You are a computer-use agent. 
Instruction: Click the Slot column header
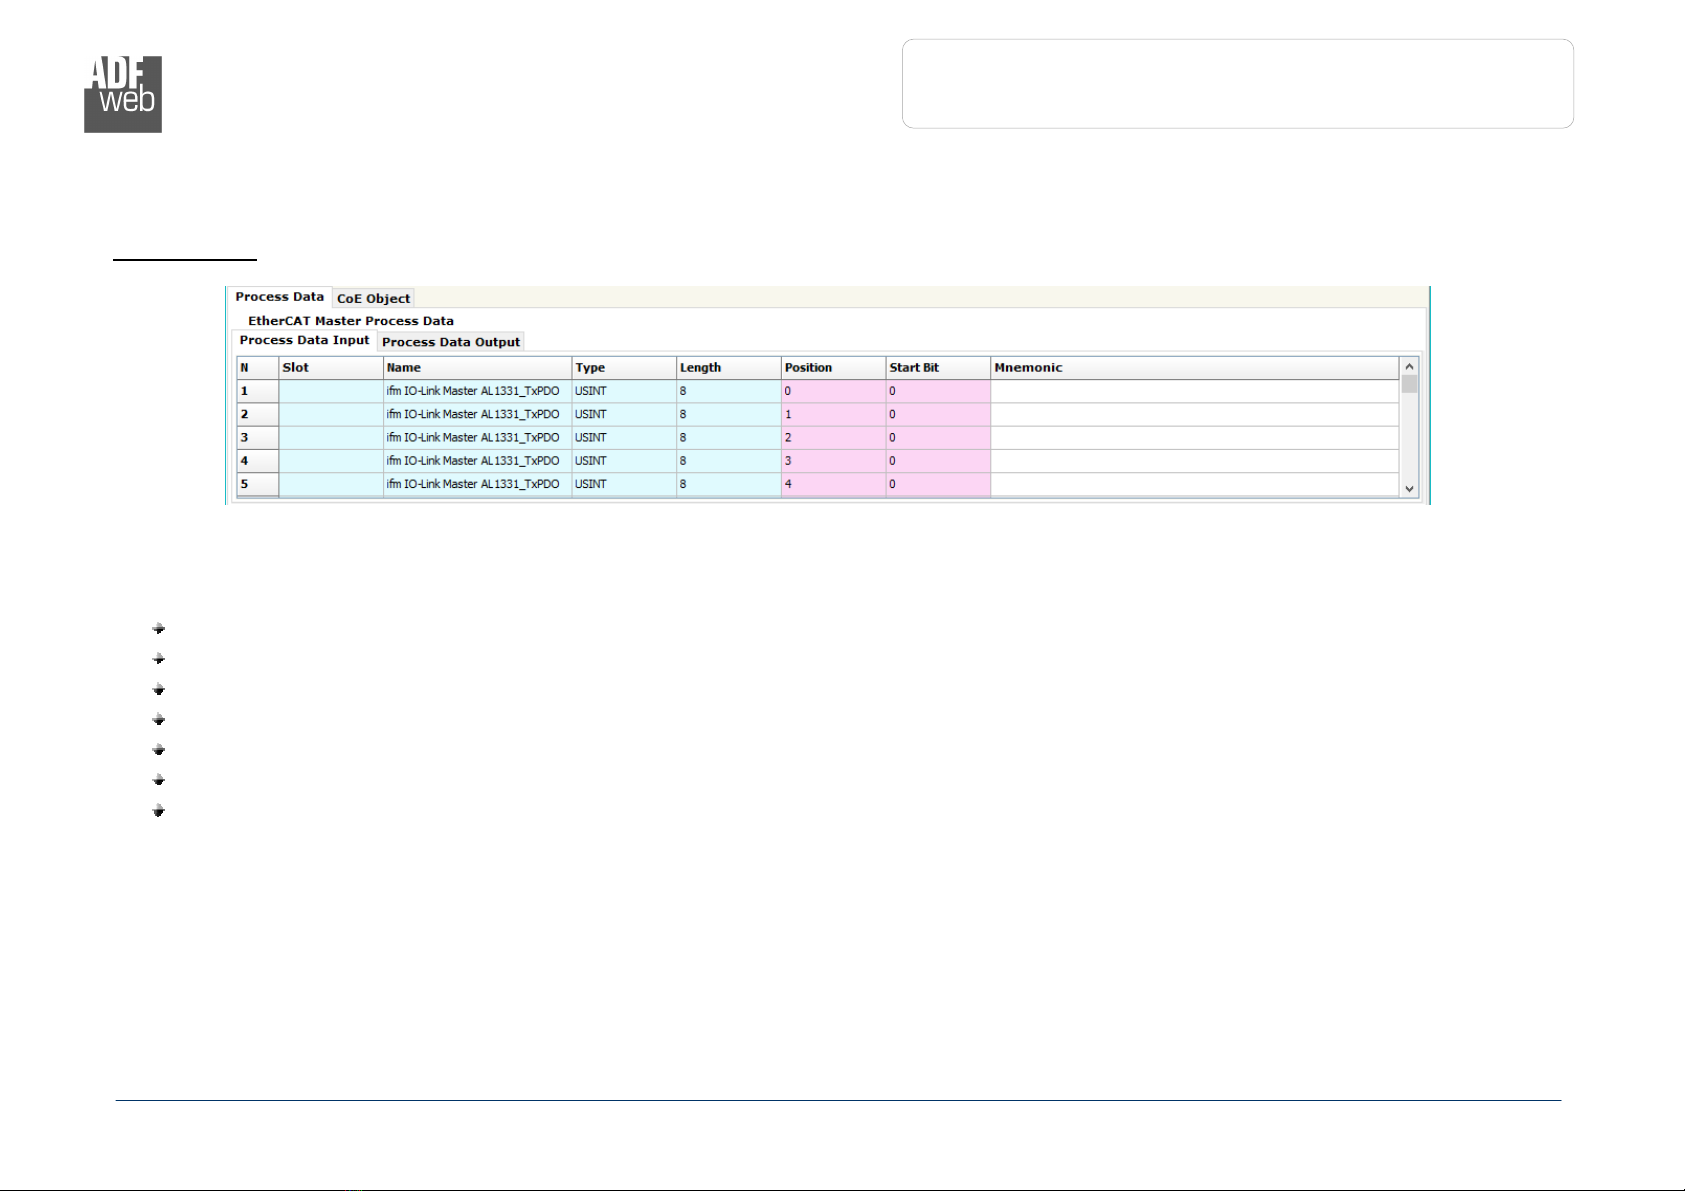coord(331,367)
